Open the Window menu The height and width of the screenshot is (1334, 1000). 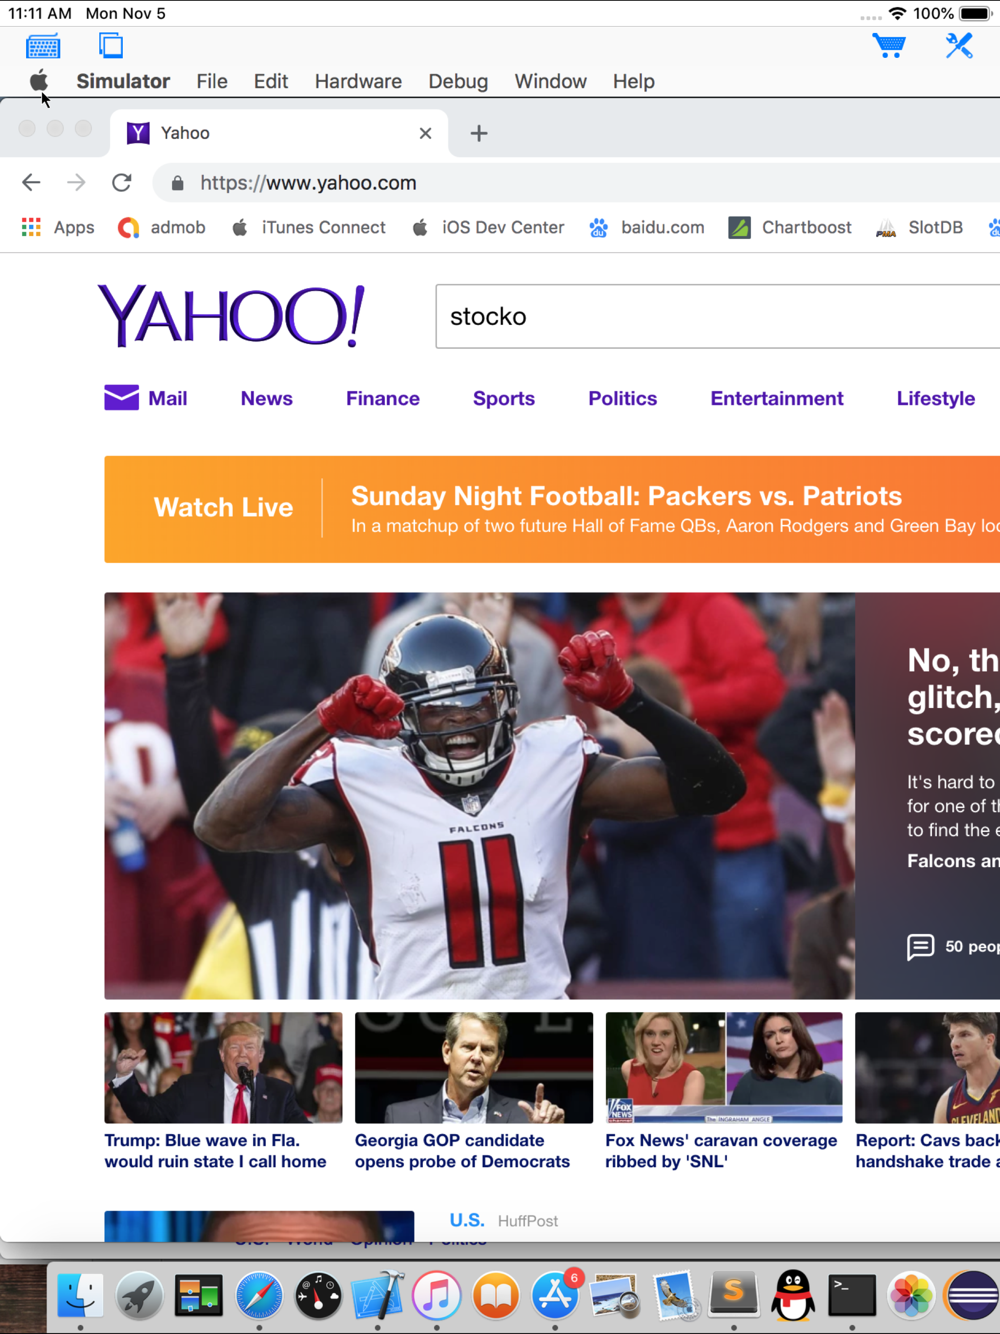pyautogui.click(x=550, y=81)
